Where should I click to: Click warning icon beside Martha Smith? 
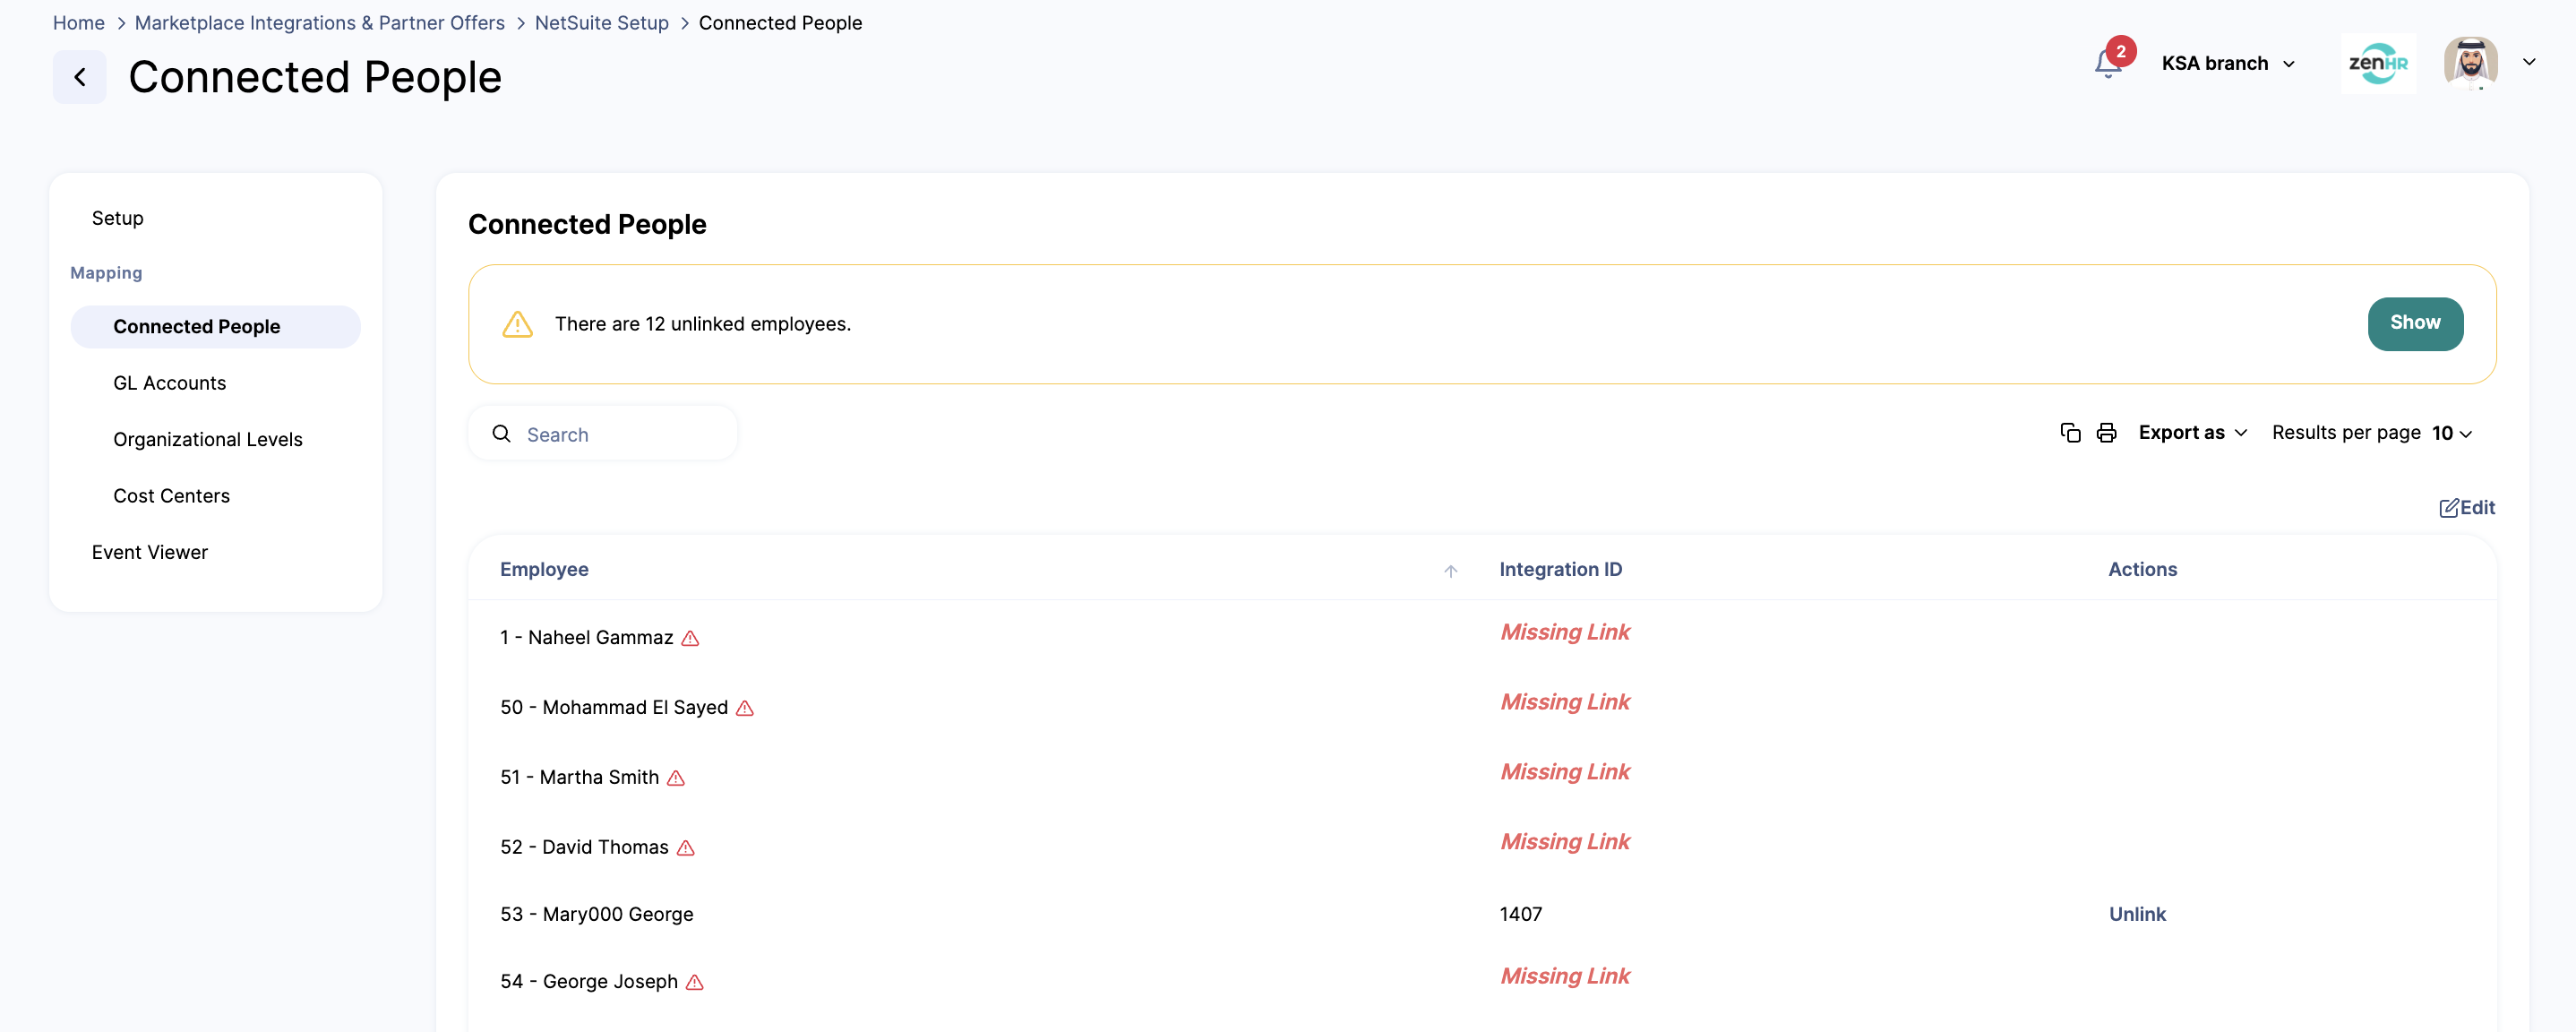(676, 778)
